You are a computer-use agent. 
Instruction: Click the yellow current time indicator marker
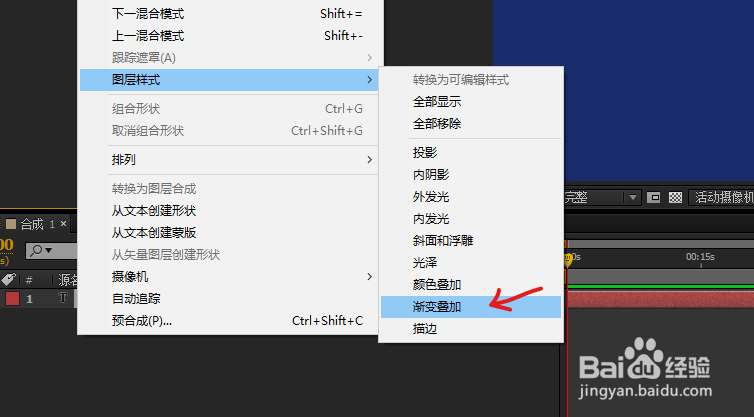(x=568, y=260)
